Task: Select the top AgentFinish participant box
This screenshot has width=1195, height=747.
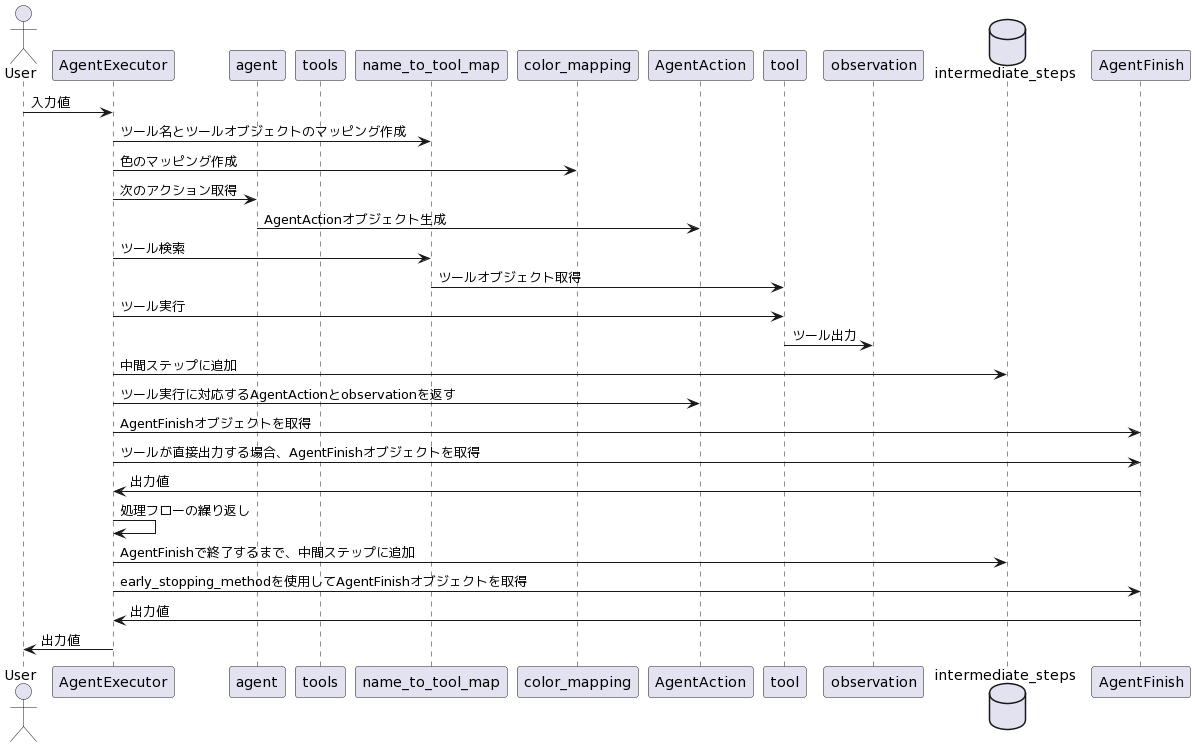Action: click(x=1141, y=66)
